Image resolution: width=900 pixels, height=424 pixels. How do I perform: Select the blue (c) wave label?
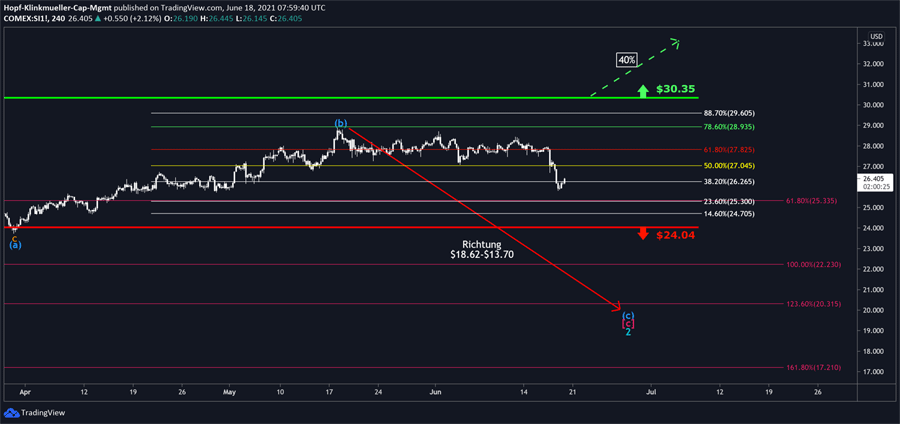click(x=627, y=315)
